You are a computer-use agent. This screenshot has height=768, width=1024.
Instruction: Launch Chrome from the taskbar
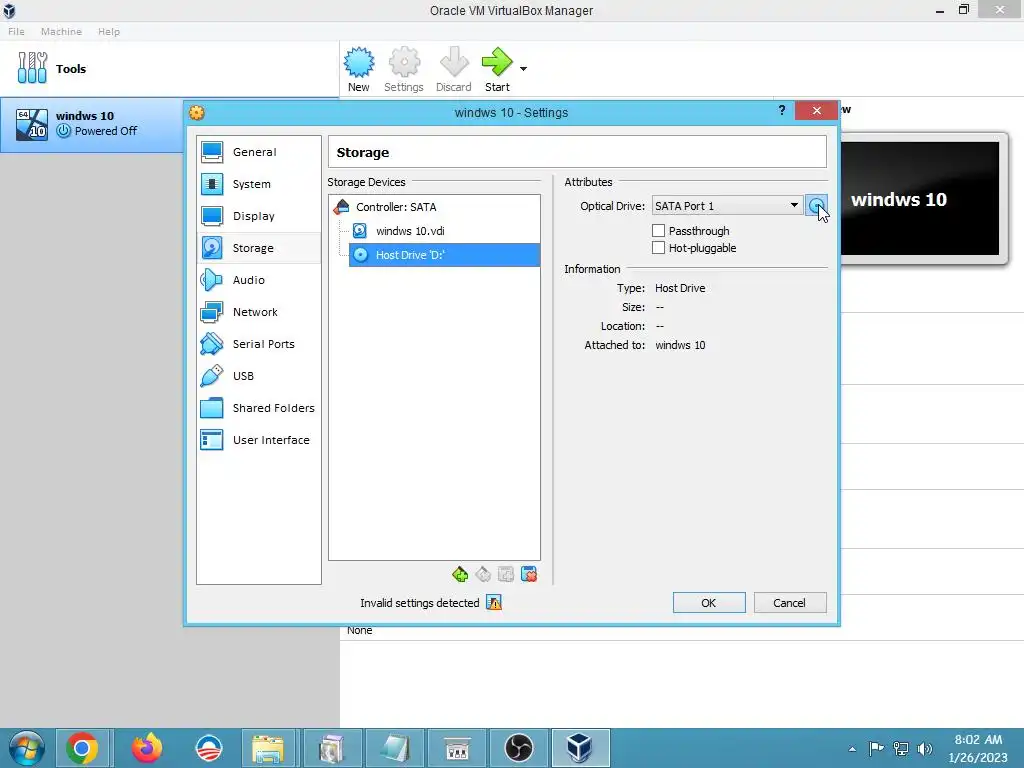(x=82, y=748)
